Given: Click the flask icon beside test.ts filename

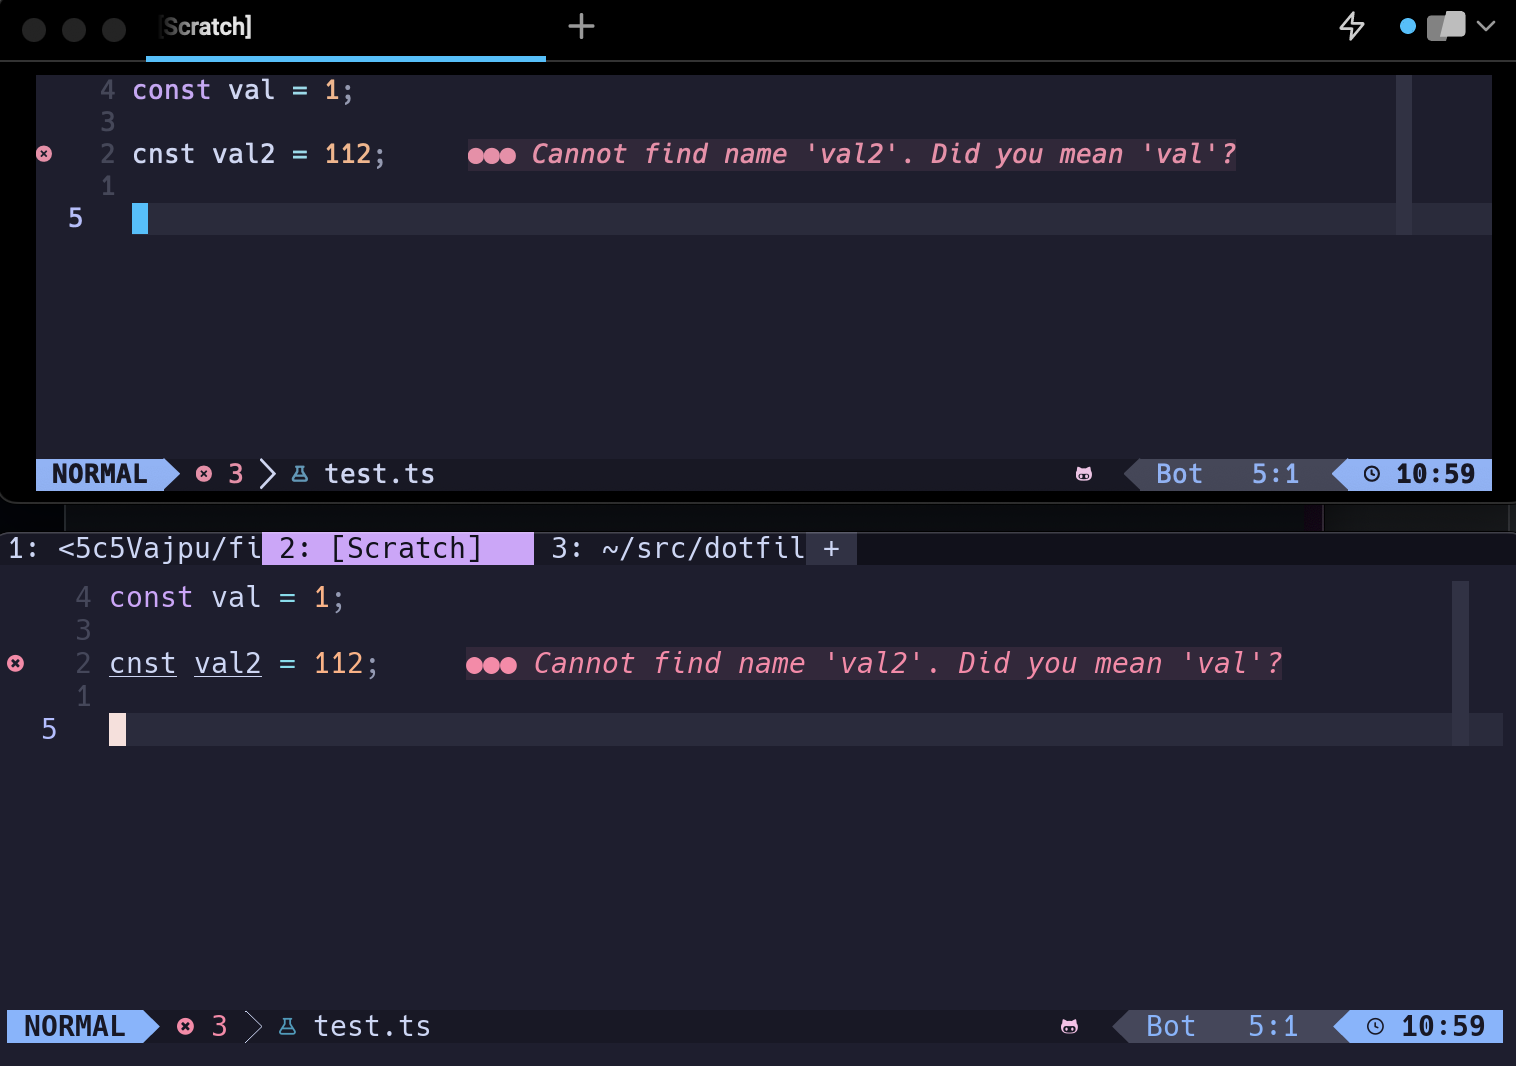Looking at the screenshot, I should click(x=300, y=474).
